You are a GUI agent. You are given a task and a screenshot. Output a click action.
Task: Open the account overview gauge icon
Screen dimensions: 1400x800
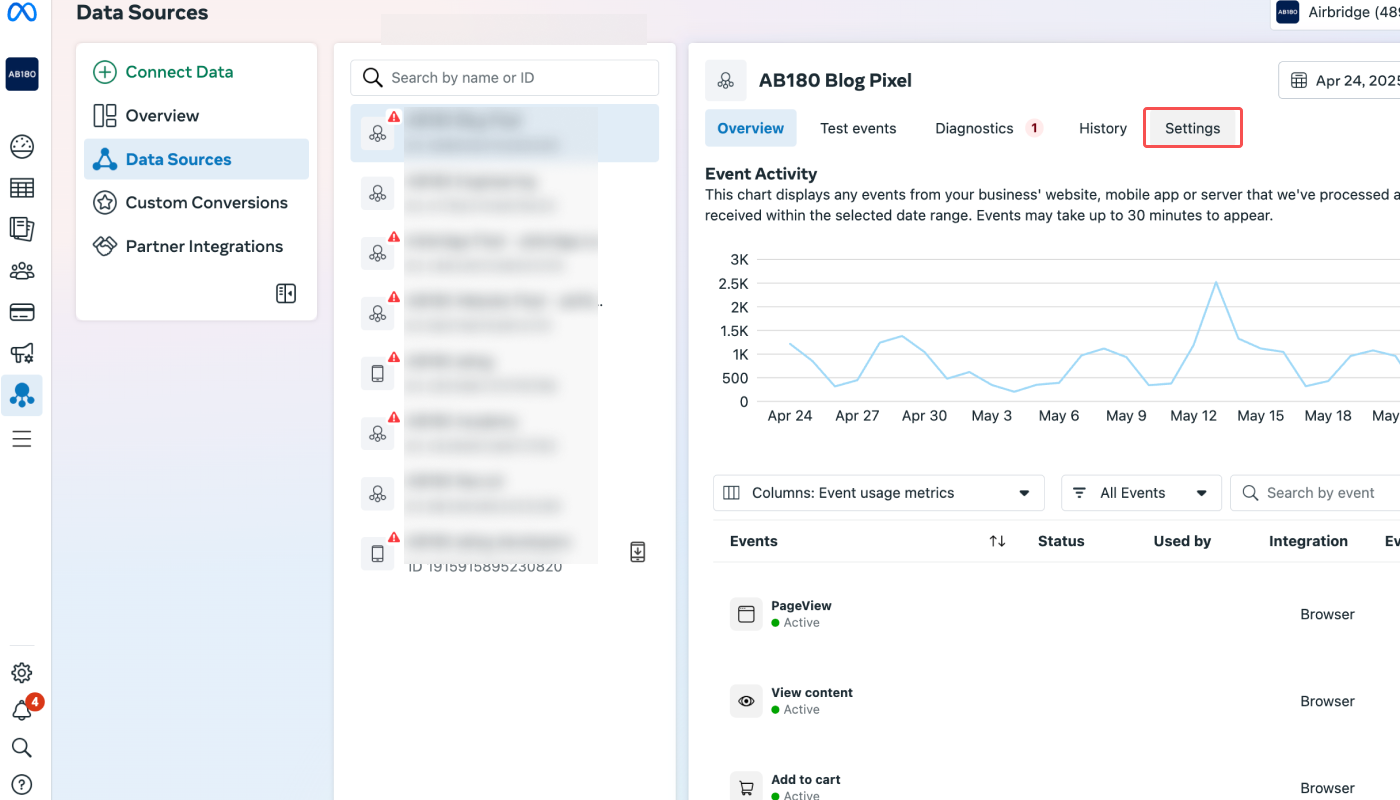point(22,146)
